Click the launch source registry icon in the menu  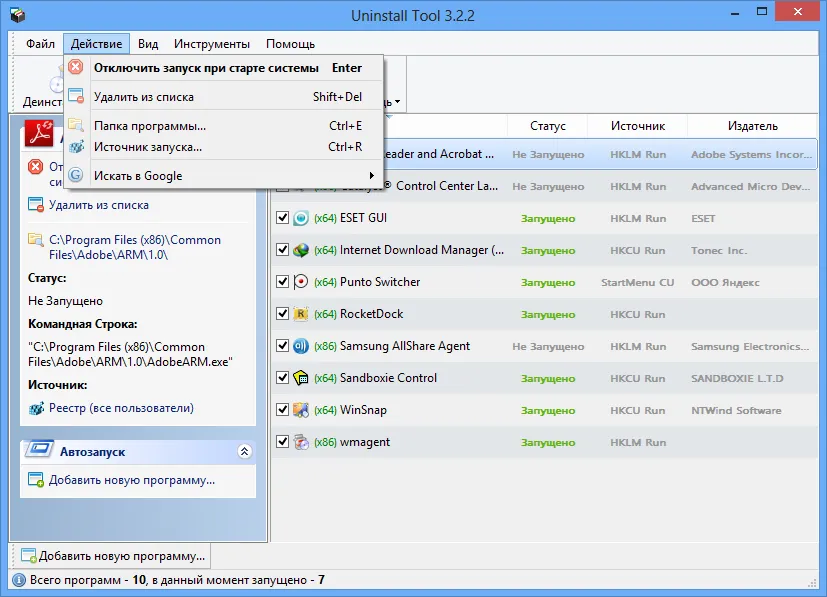(x=76, y=146)
